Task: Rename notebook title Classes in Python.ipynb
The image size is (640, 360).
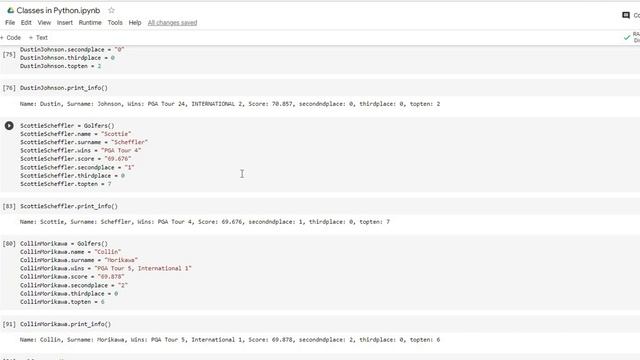Action: tap(58, 11)
